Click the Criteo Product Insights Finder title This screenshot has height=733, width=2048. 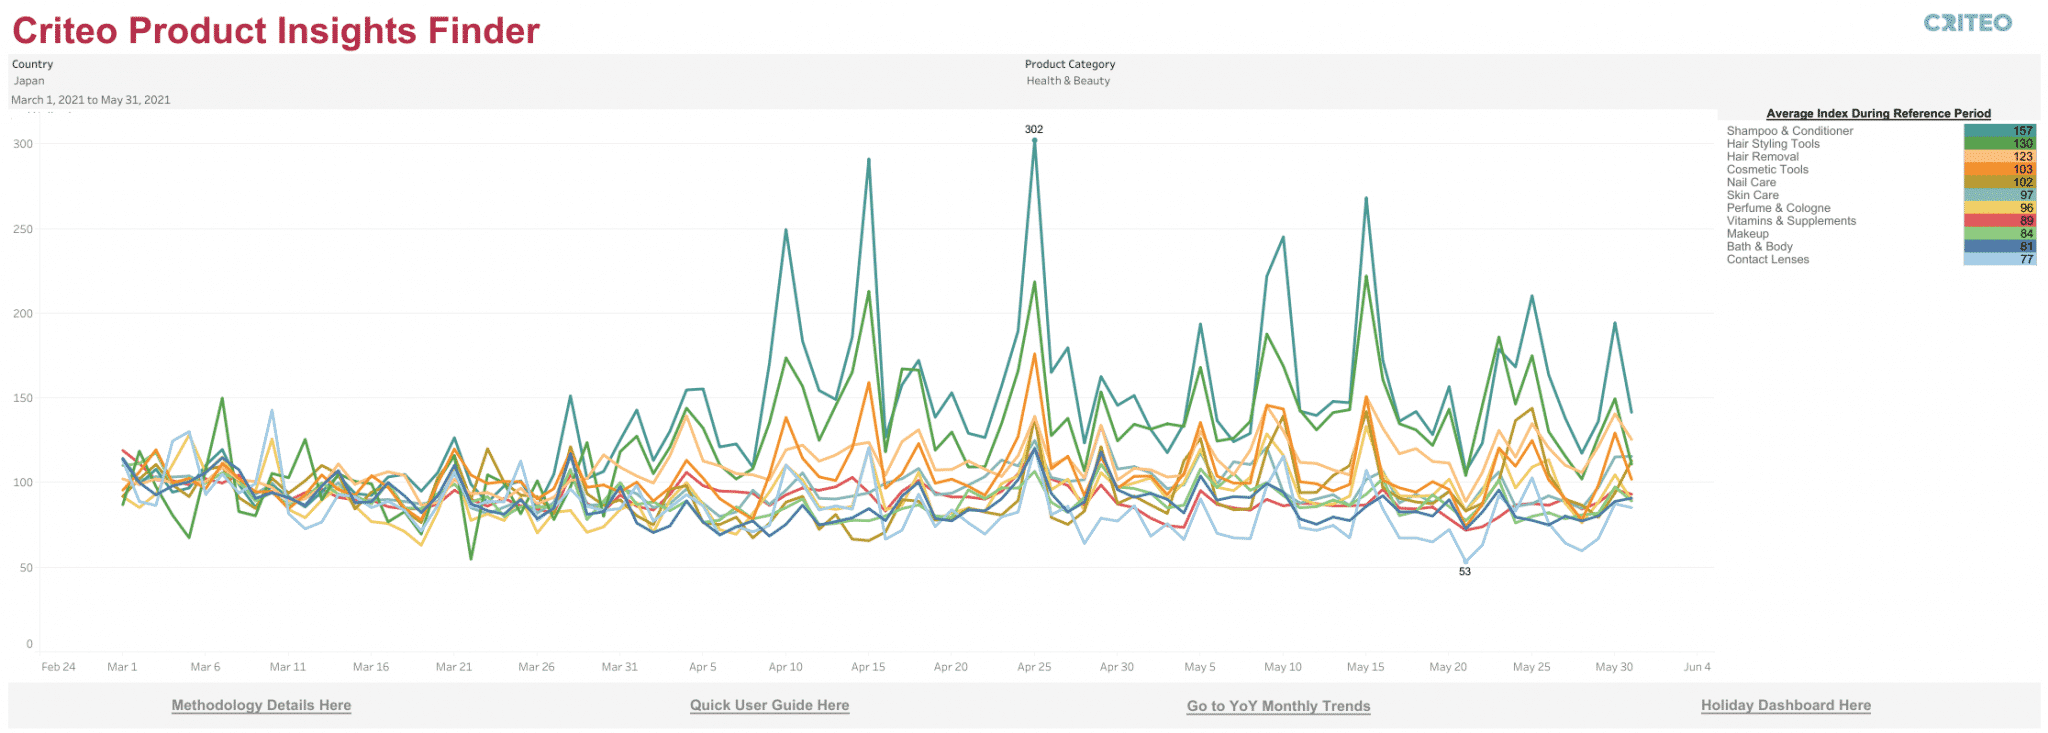(276, 31)
